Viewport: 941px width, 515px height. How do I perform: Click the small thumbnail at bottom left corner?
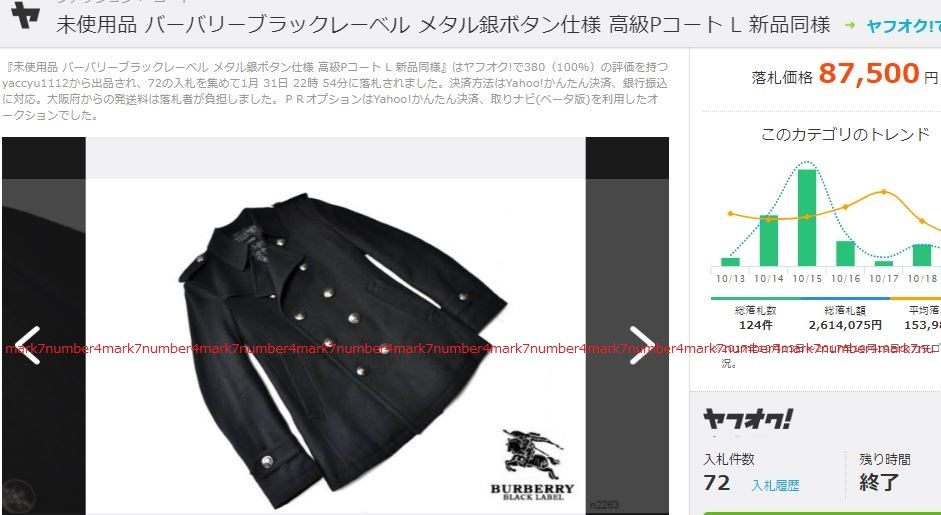(18, 497)
